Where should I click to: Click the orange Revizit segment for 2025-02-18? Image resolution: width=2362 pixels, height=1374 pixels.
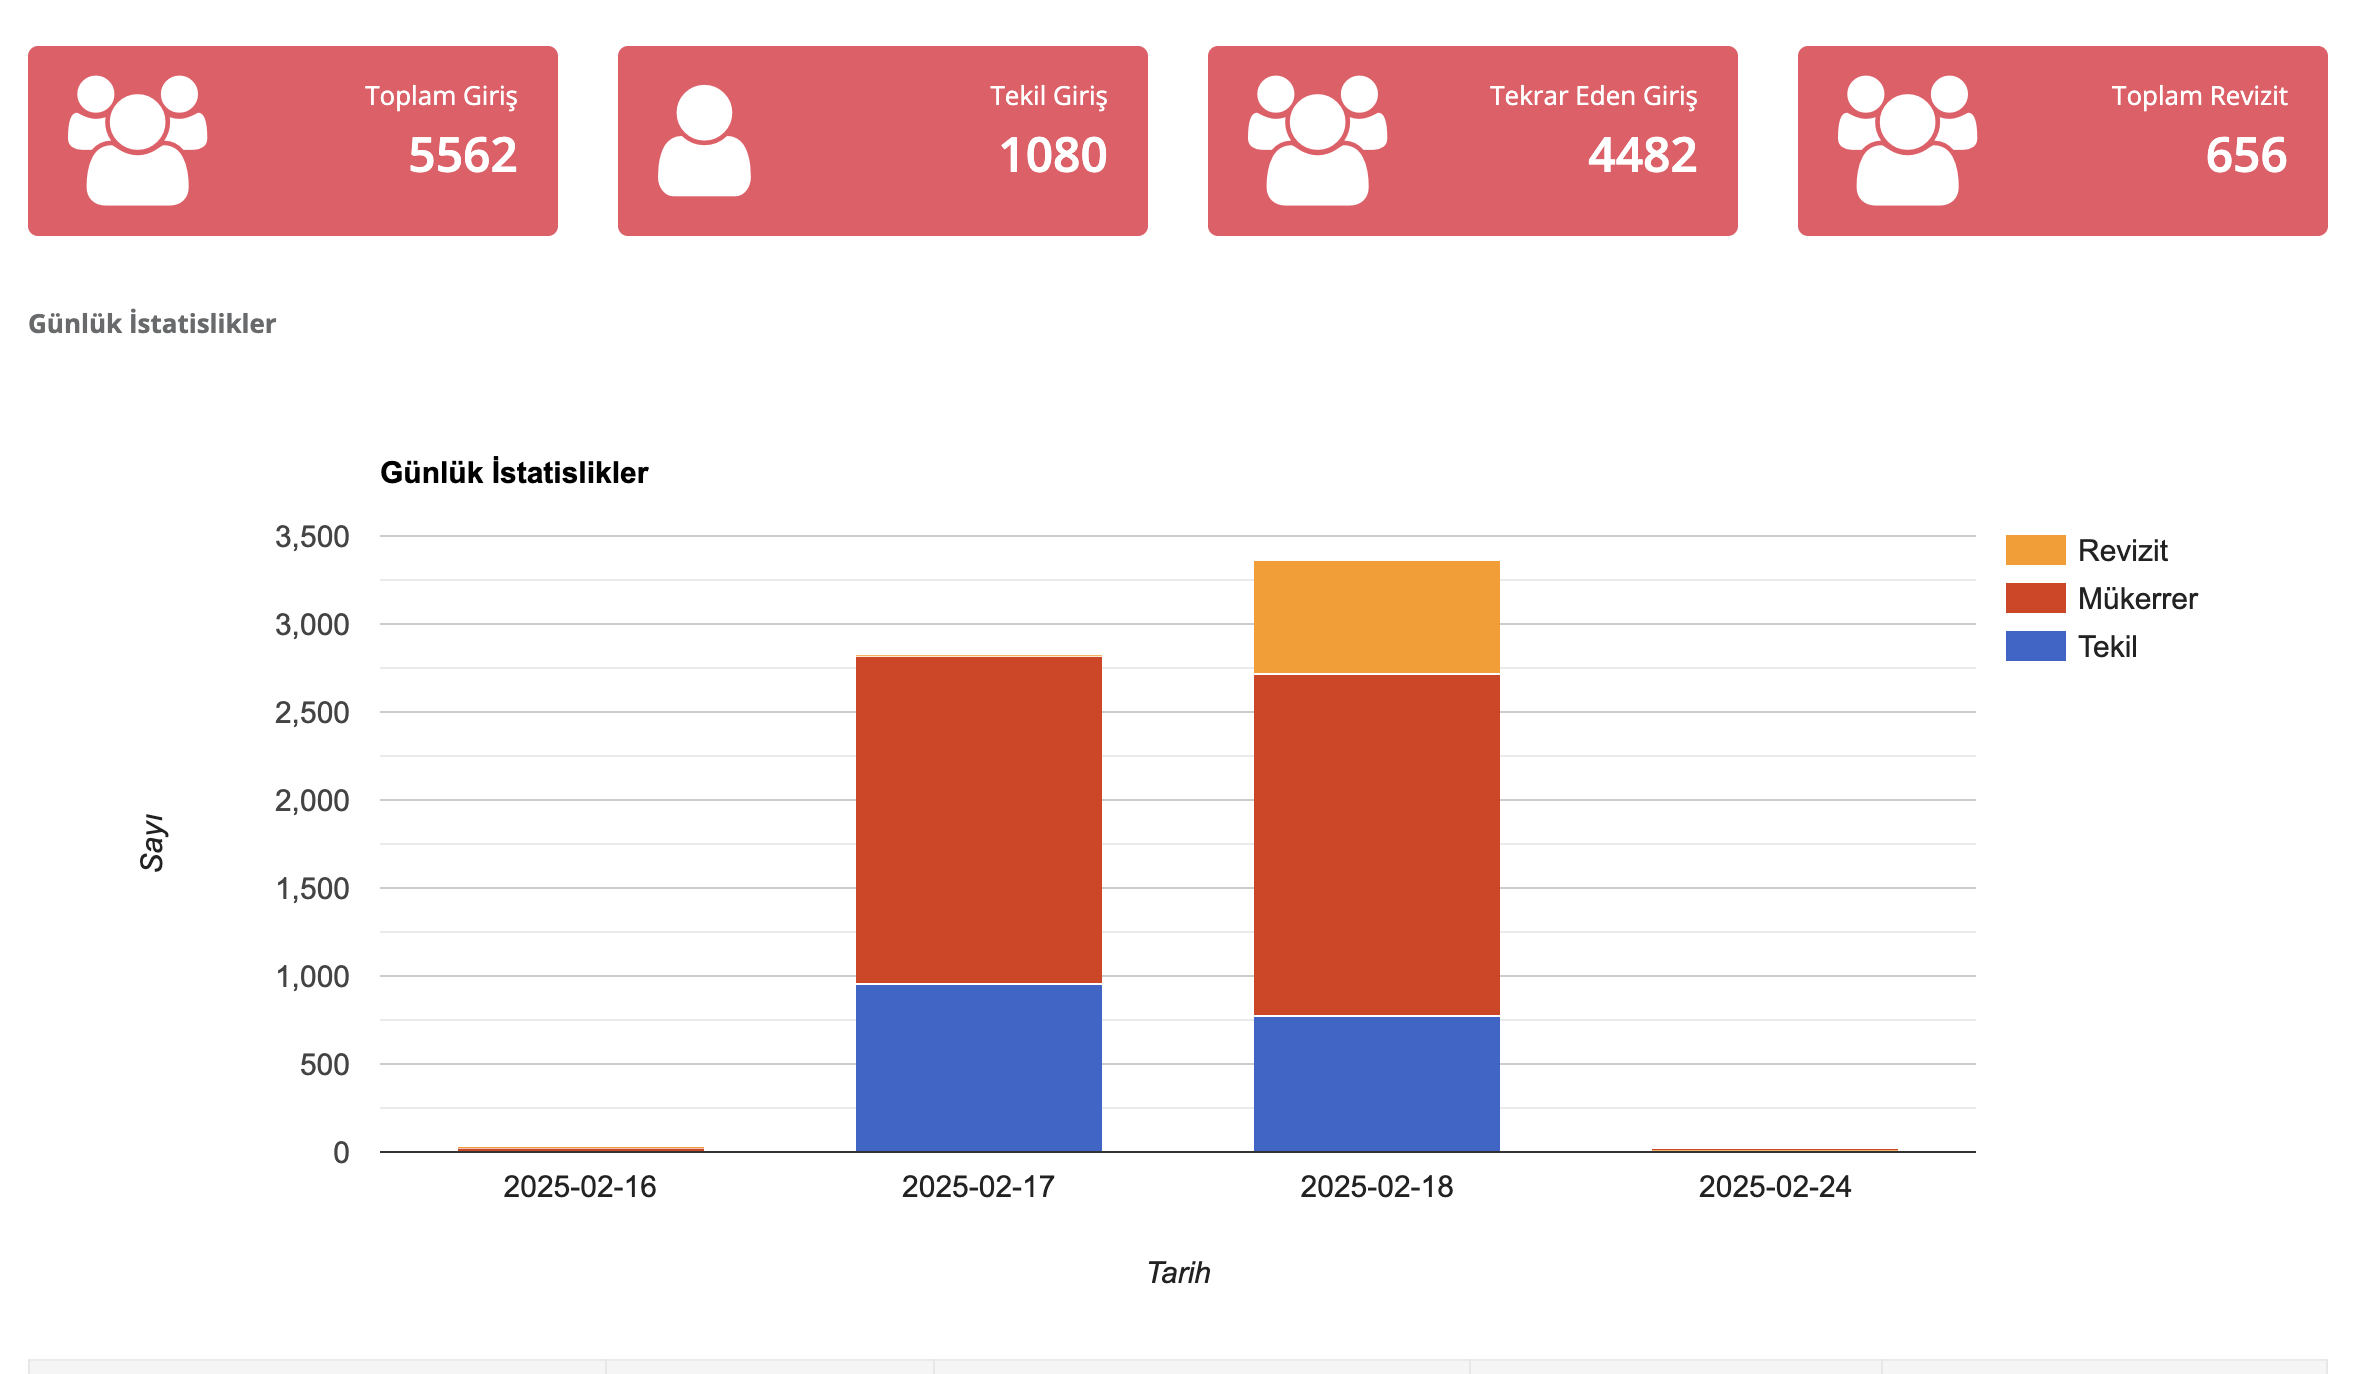[1376, 617]
